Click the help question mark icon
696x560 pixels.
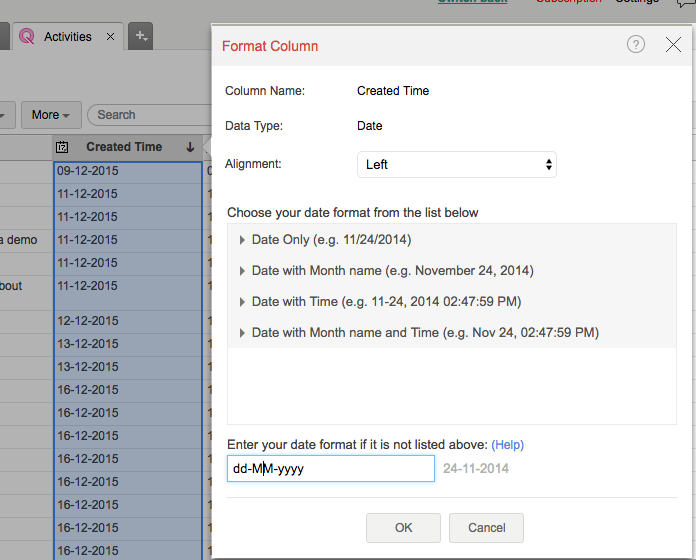(x=636, y=45)
